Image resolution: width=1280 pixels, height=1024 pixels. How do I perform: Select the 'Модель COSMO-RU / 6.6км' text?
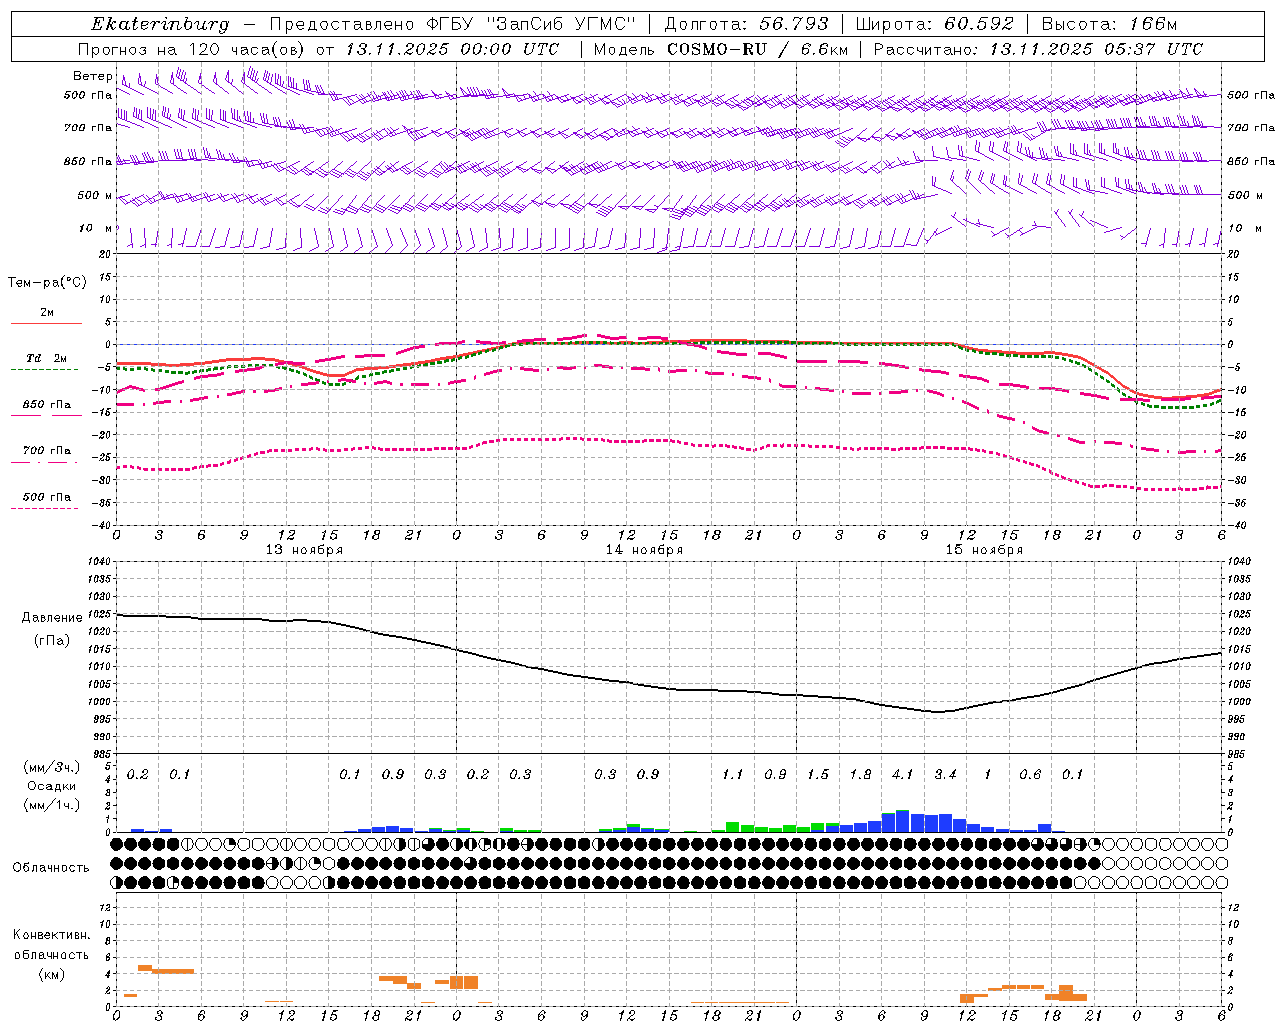pyautogui.click(x=721, y=49)
